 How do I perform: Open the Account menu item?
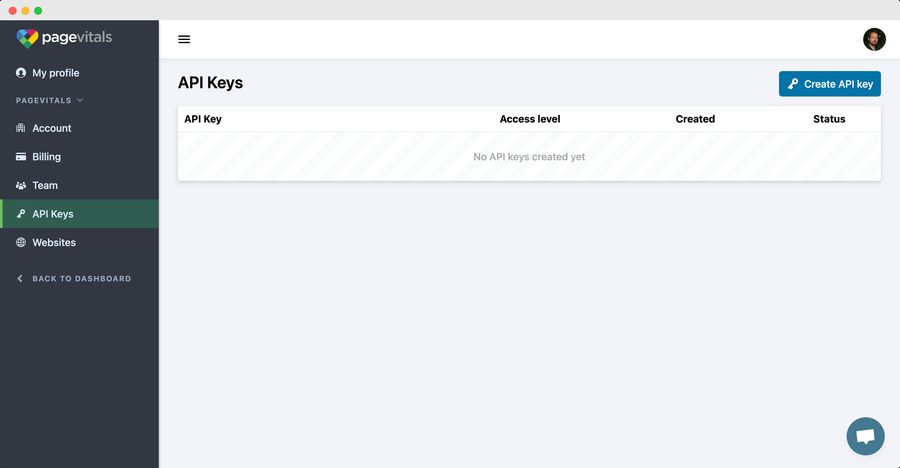point(52,128)
